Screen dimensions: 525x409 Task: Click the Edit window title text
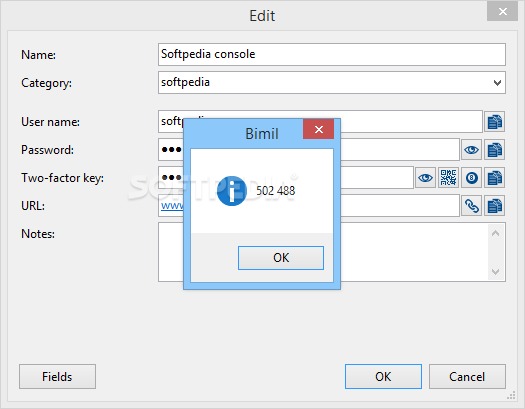[x=262, y=16]
